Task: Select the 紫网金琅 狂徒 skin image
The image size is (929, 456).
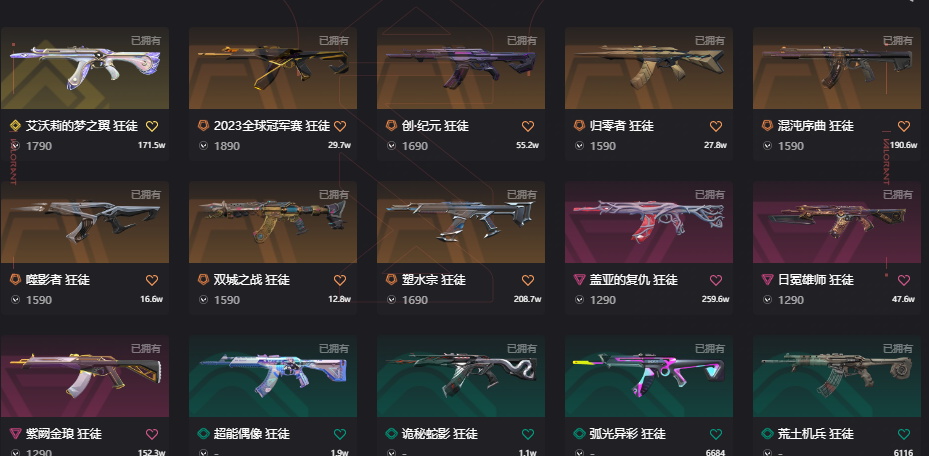Action: point(85,376)
